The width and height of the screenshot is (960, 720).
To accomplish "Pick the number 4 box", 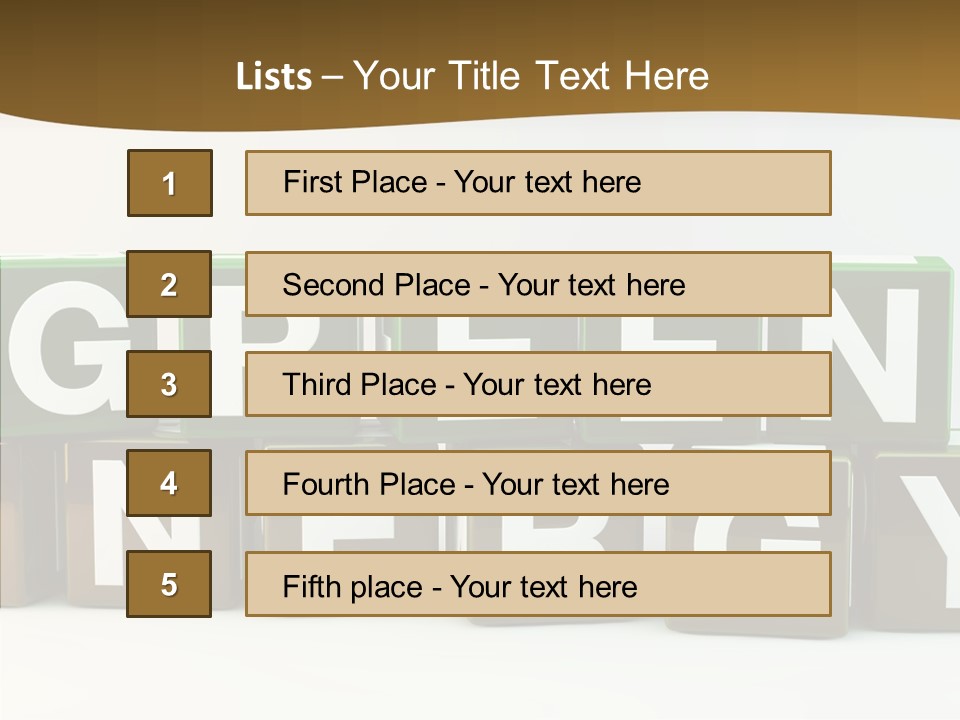I will 169,483.
